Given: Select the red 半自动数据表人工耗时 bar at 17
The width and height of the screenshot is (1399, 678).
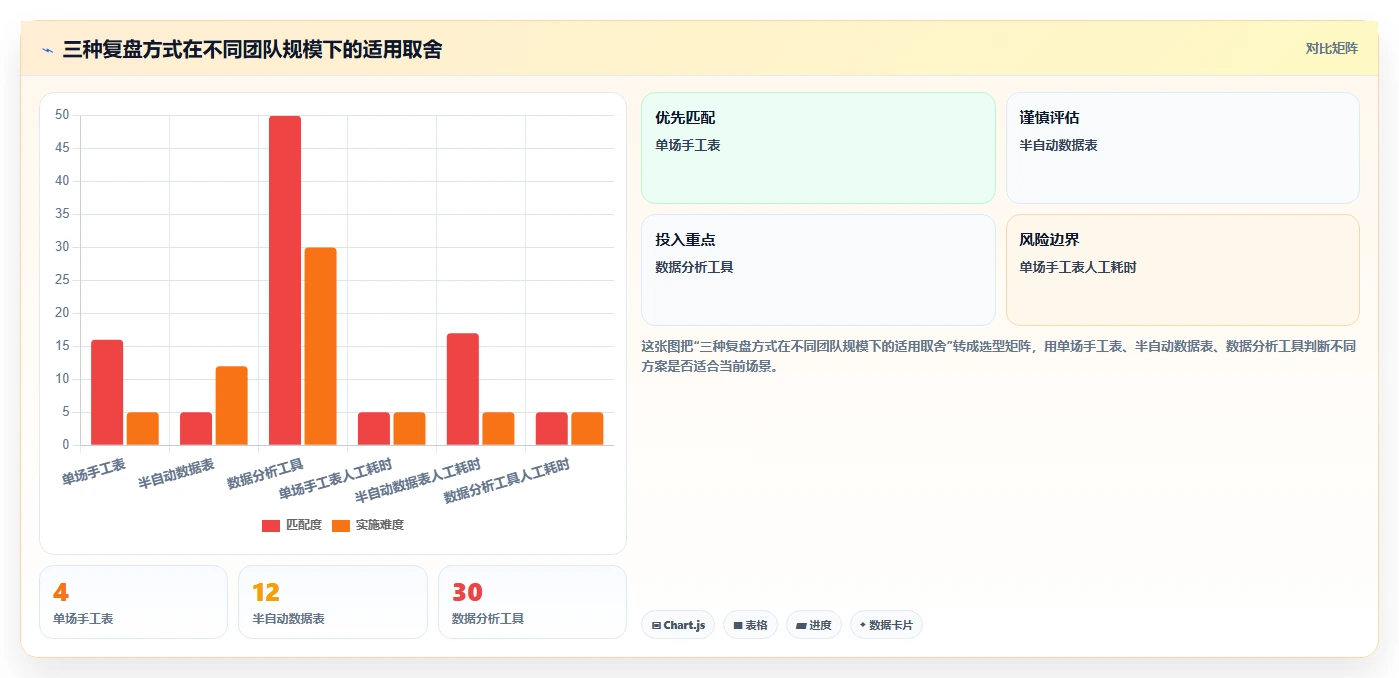Looking at the screenshot, I should (x=463, y=389).
